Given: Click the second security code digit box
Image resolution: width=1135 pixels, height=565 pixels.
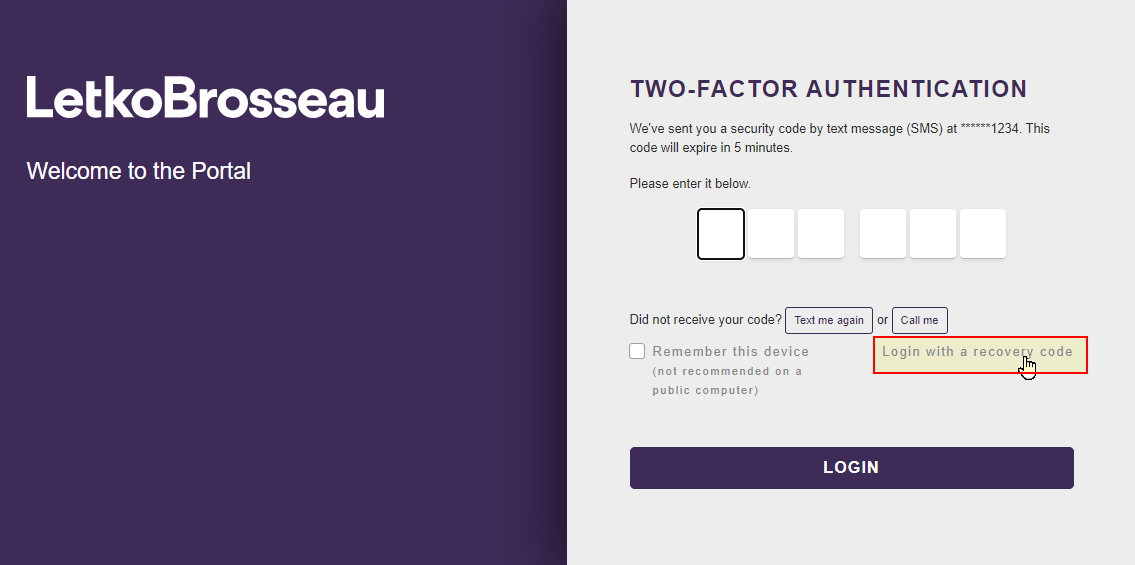Looking at the screenshot, I should click(x=771, y=234).
